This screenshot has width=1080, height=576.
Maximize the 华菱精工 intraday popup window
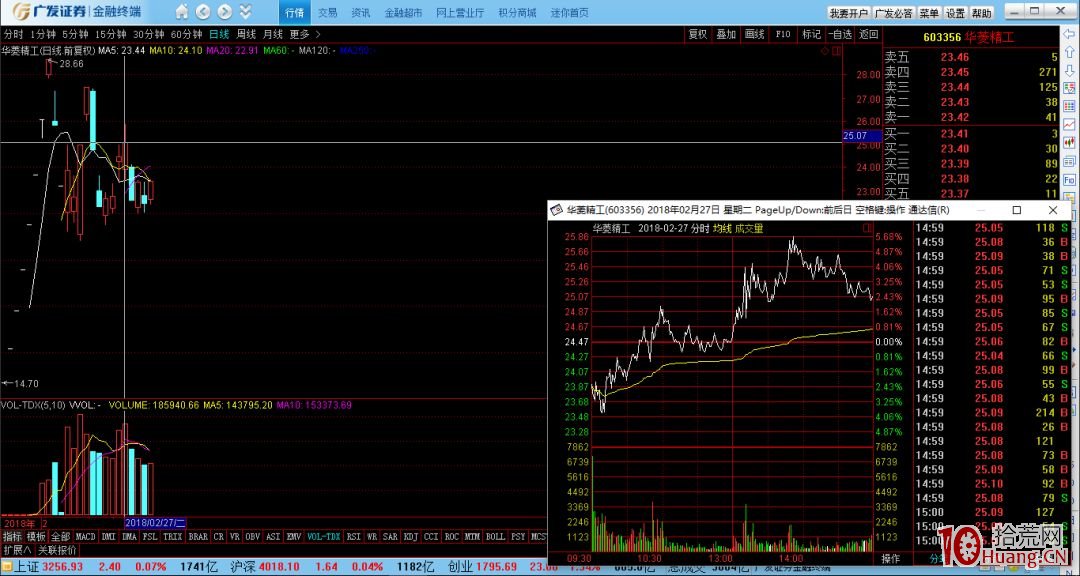1017,210
